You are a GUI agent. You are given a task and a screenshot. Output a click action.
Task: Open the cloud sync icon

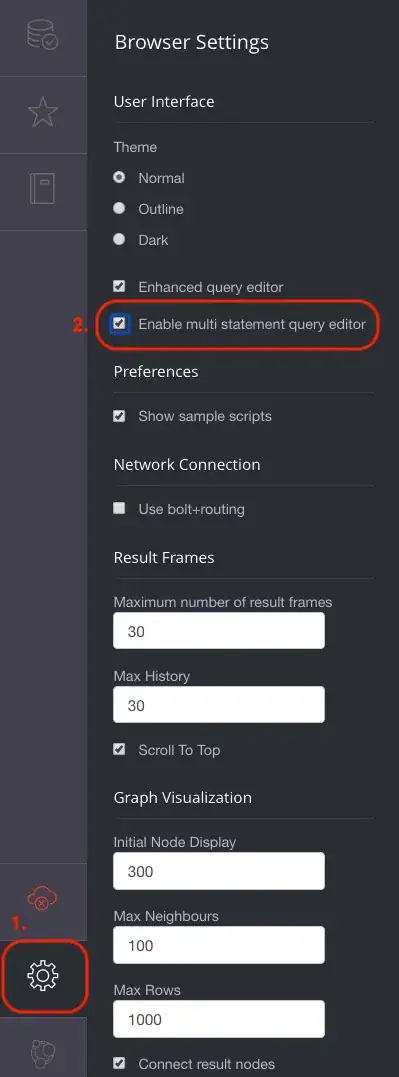(42, 898)
